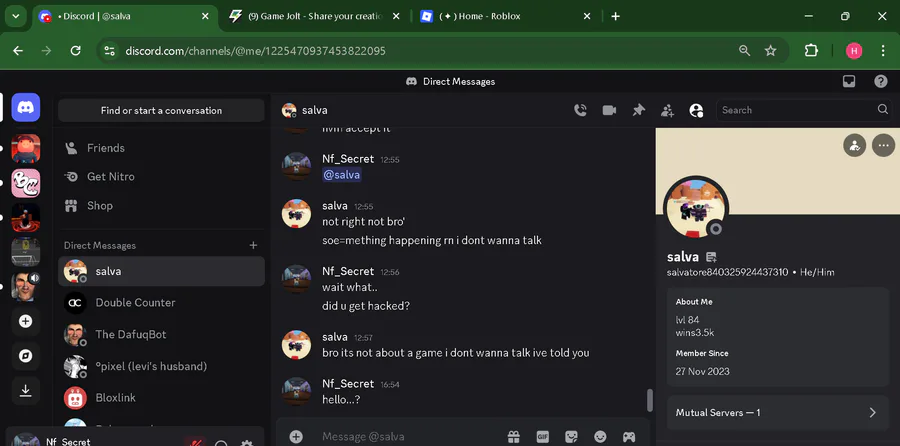
Task: Open the Chrome extensions puzzle icon
Action: pos(810,51)
